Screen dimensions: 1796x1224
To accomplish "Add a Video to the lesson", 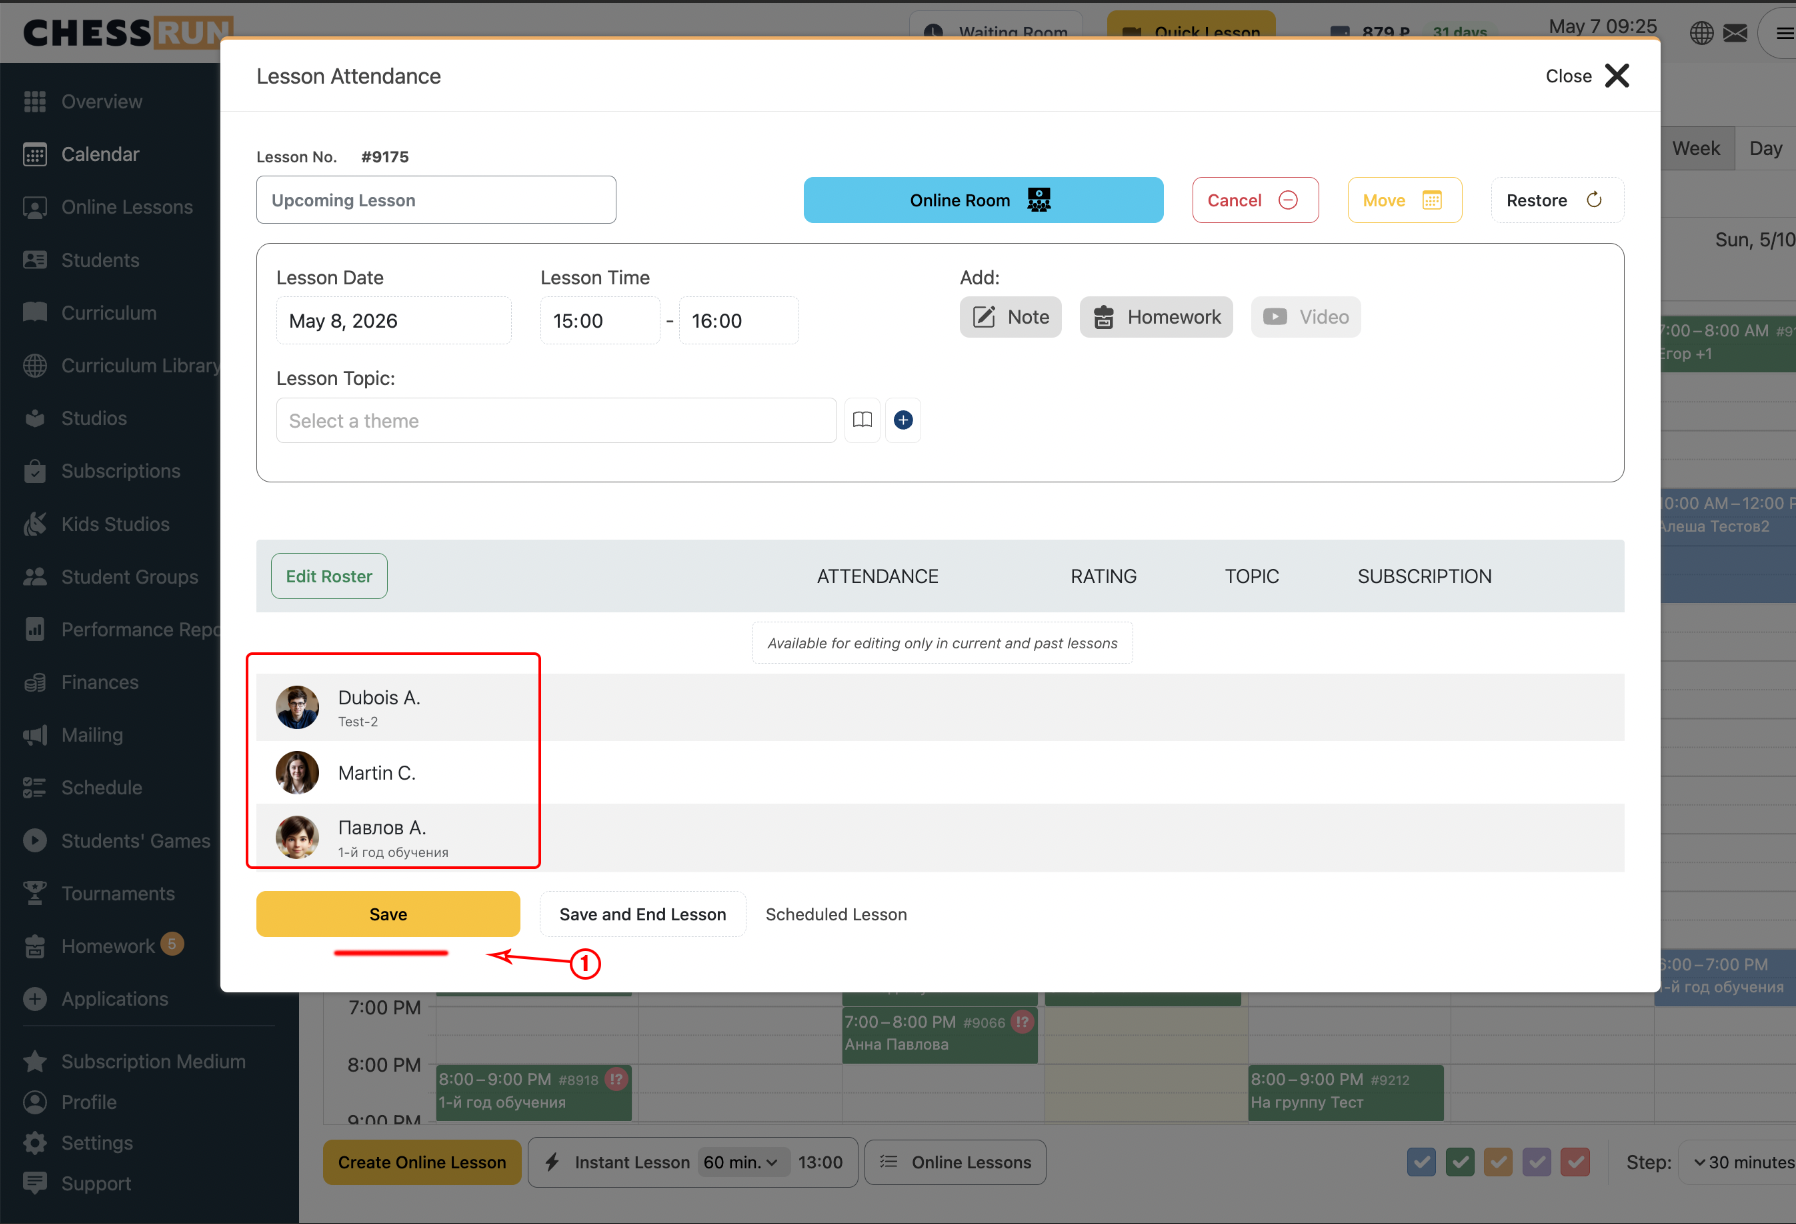I will coord(1305,317).
